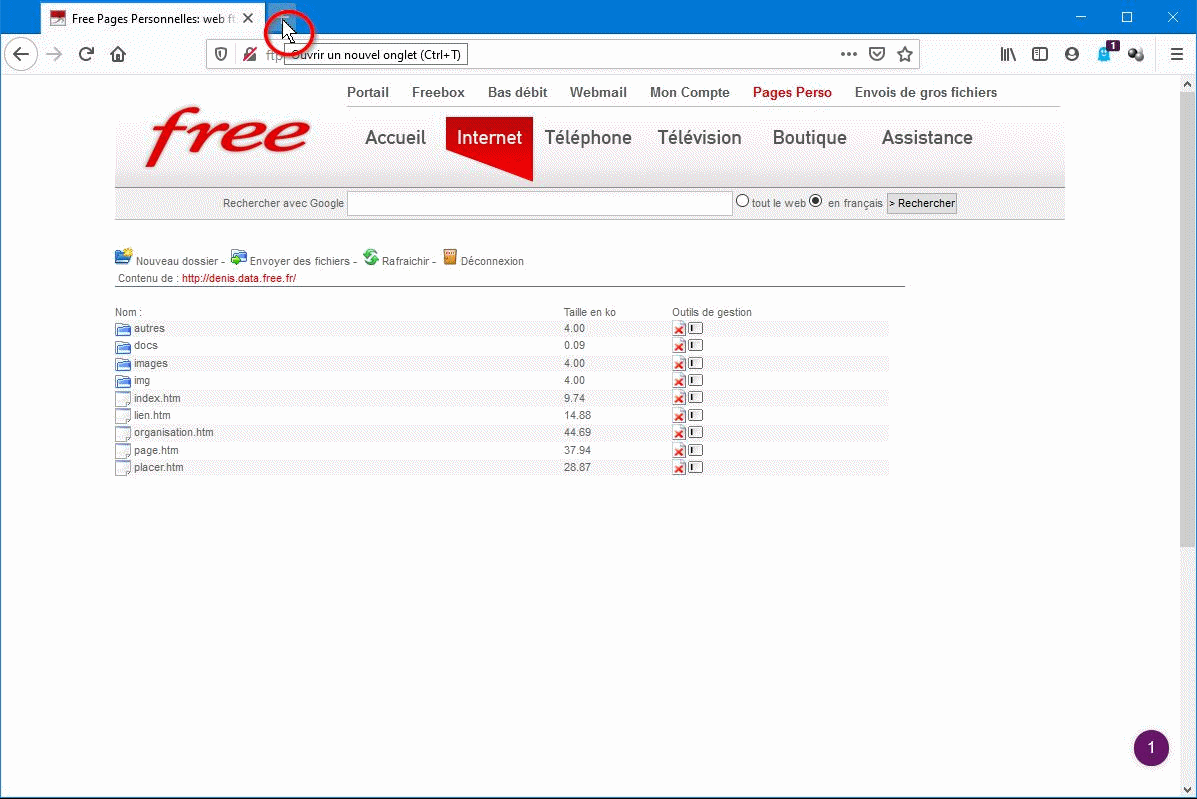Click the blue extension icon with badge 1

click(1106, 53)
